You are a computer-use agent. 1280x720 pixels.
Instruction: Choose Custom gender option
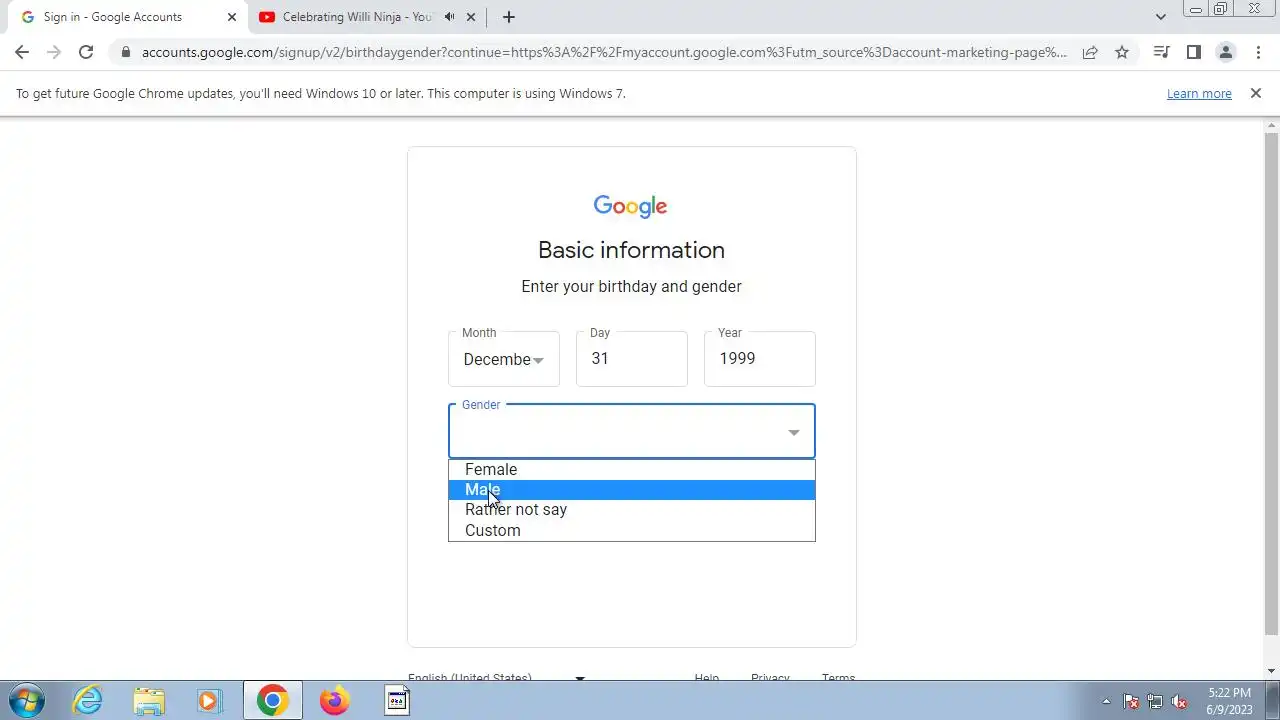pyautogui.click(x=632, y=531)
